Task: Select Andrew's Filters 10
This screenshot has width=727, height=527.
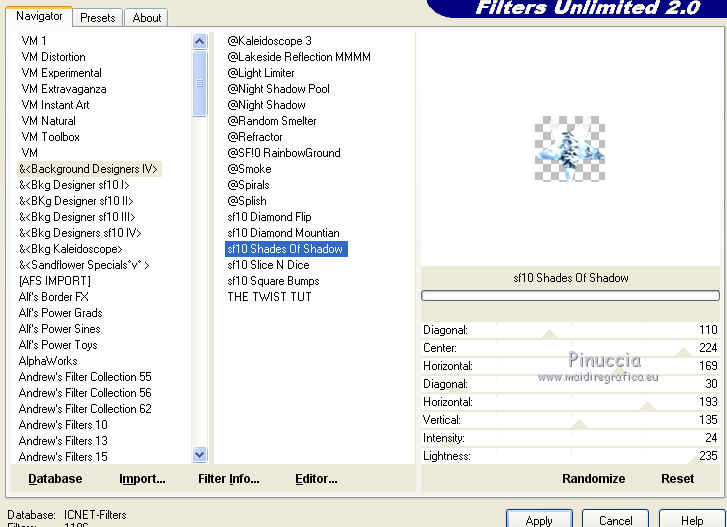Action: (x=63, y=425)
